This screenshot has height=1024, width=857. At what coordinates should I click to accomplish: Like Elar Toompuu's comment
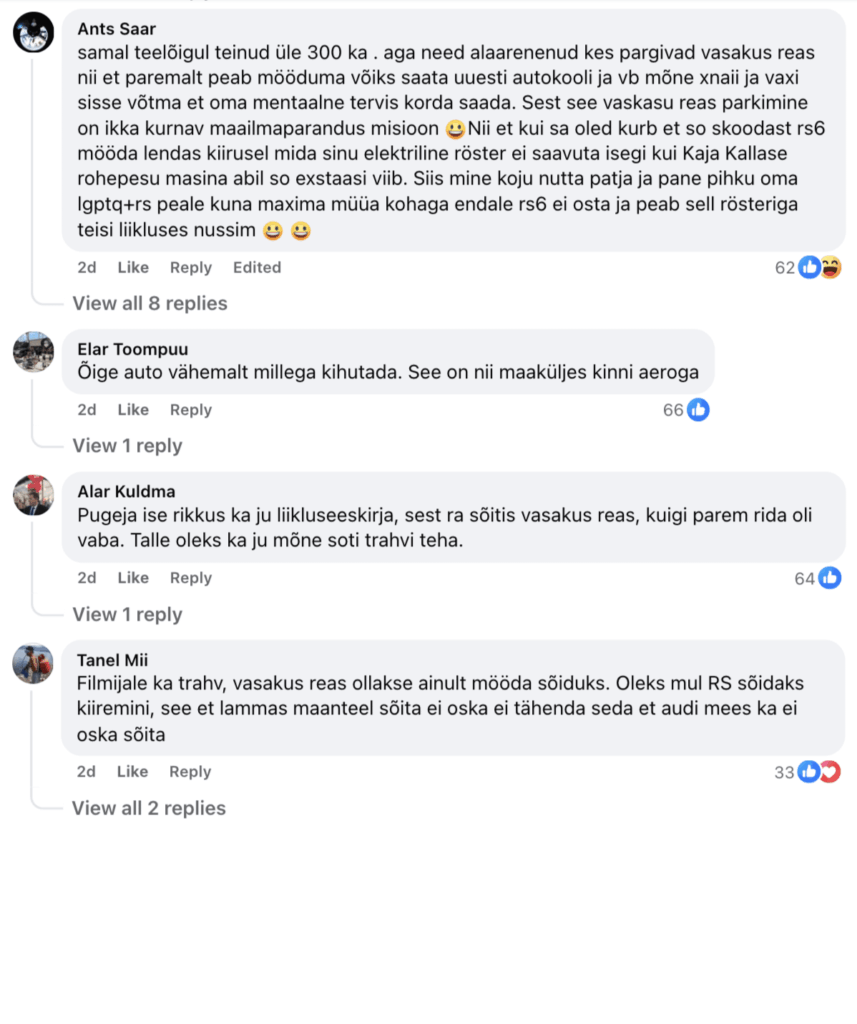click(133, 409)
